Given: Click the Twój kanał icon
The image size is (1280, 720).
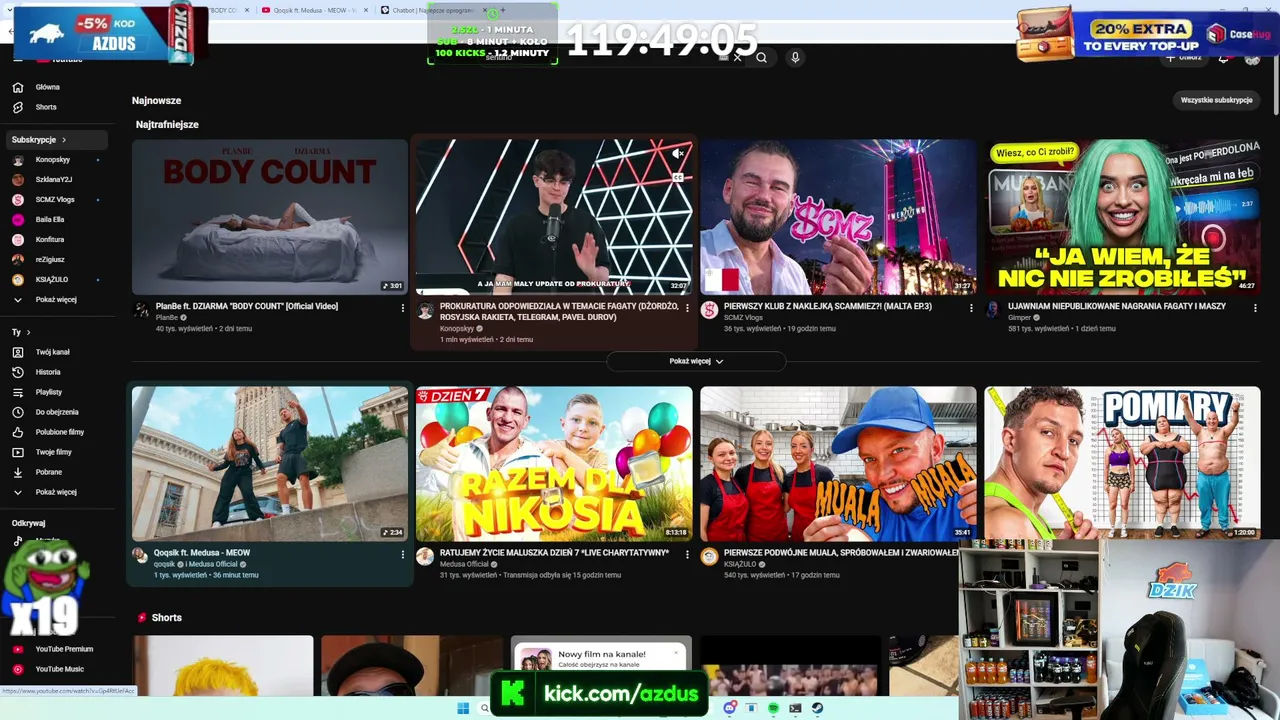Looking at the screenshot, I should point(18,352).
